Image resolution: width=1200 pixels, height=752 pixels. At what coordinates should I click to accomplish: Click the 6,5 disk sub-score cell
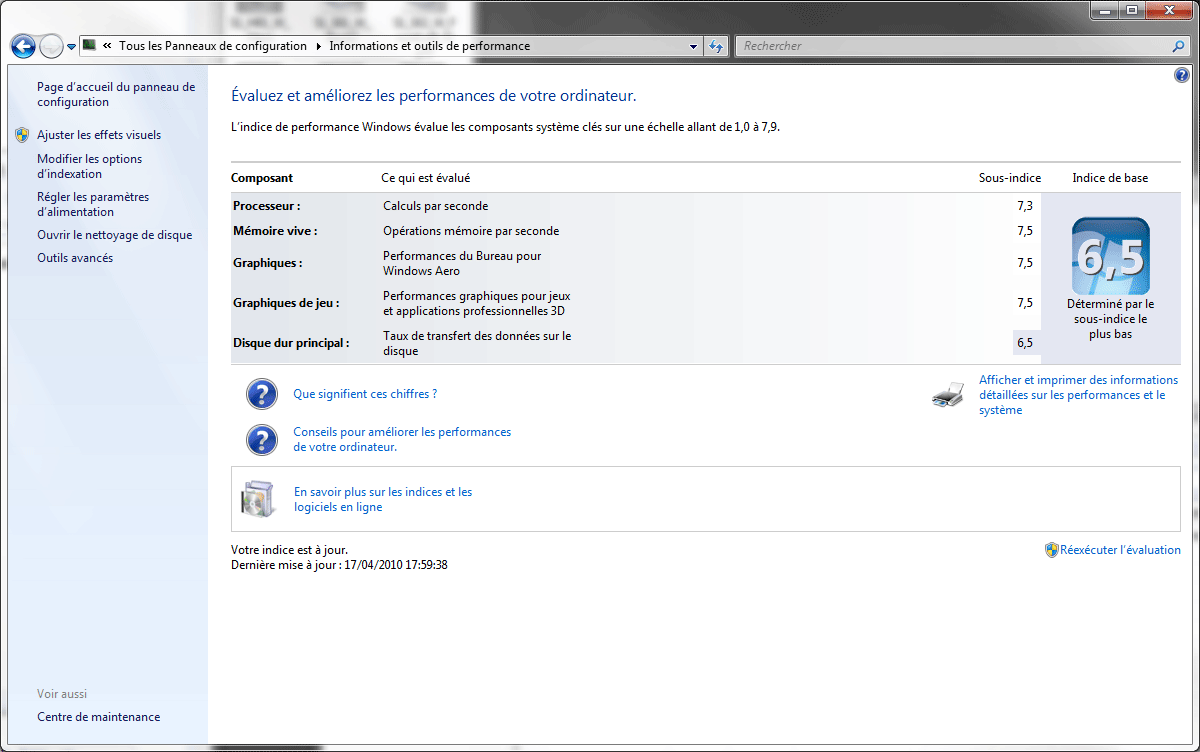pyautogui.click(x=1026, y=343)
